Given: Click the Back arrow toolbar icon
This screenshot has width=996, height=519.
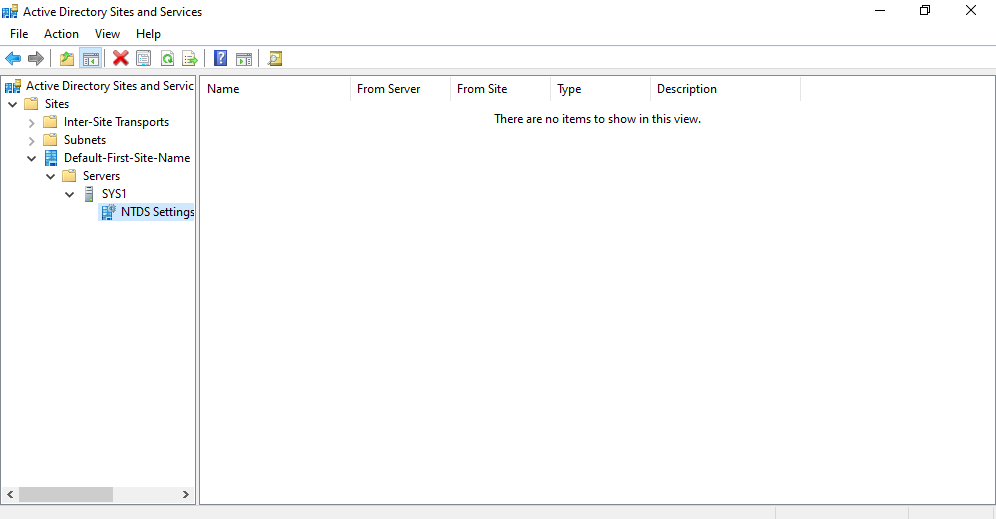Looking at the screenshot, I should tap(13, 59).
